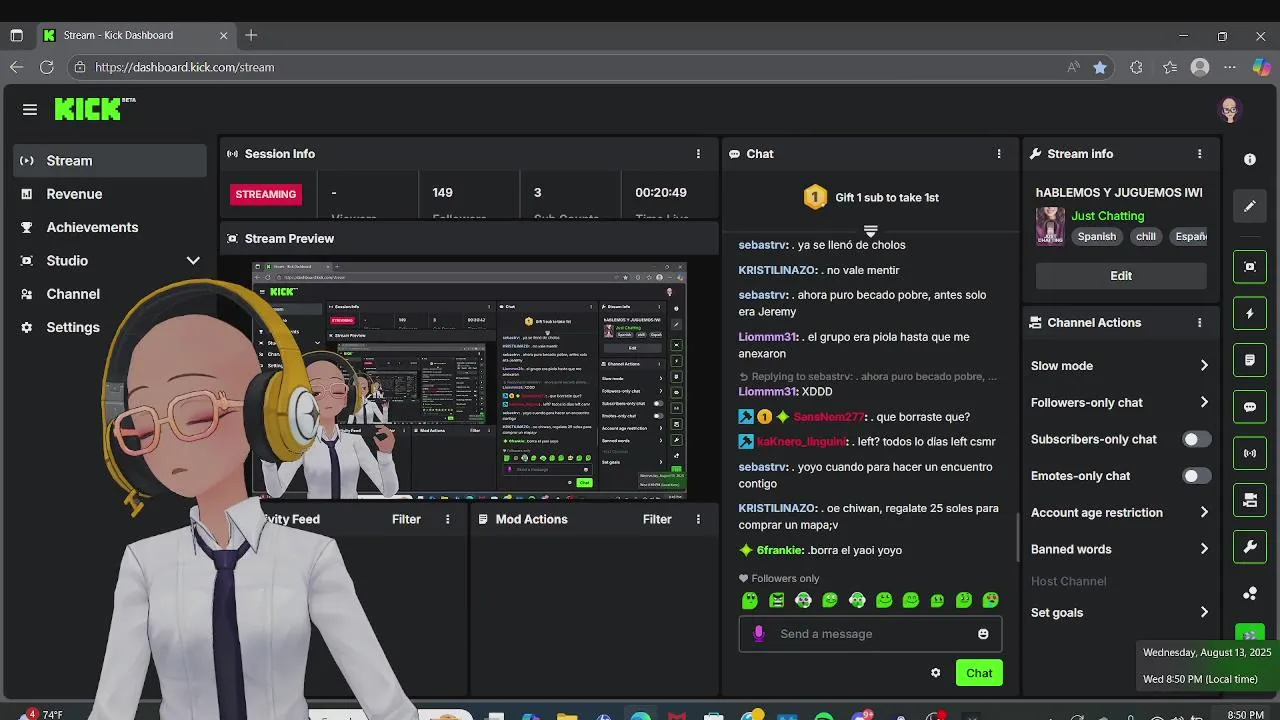
Task: Click the chat bubble widget icon in sidebar
Action: click(1250, 407)
